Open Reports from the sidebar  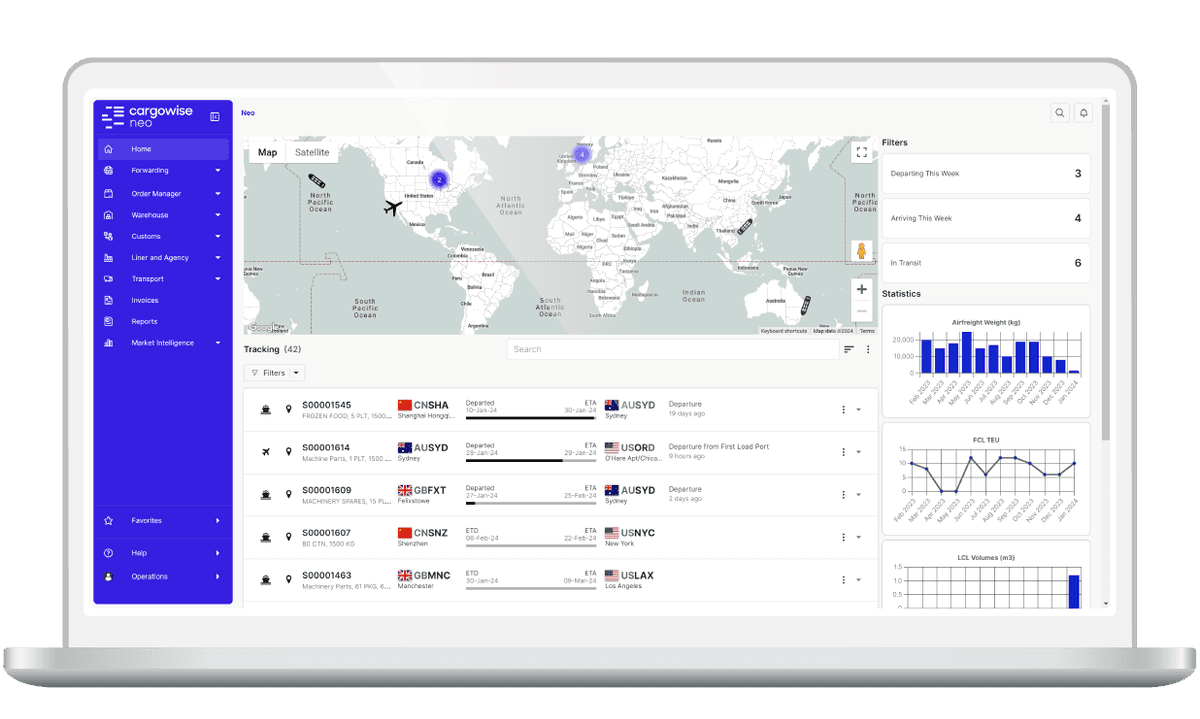(144, 321)
